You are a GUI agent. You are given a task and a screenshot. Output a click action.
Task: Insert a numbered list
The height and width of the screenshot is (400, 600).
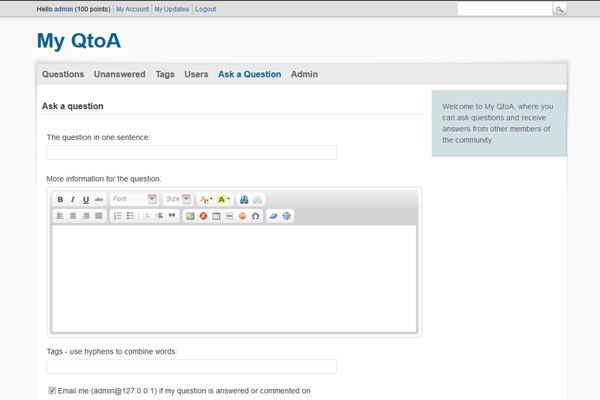(x=117, y=216)
